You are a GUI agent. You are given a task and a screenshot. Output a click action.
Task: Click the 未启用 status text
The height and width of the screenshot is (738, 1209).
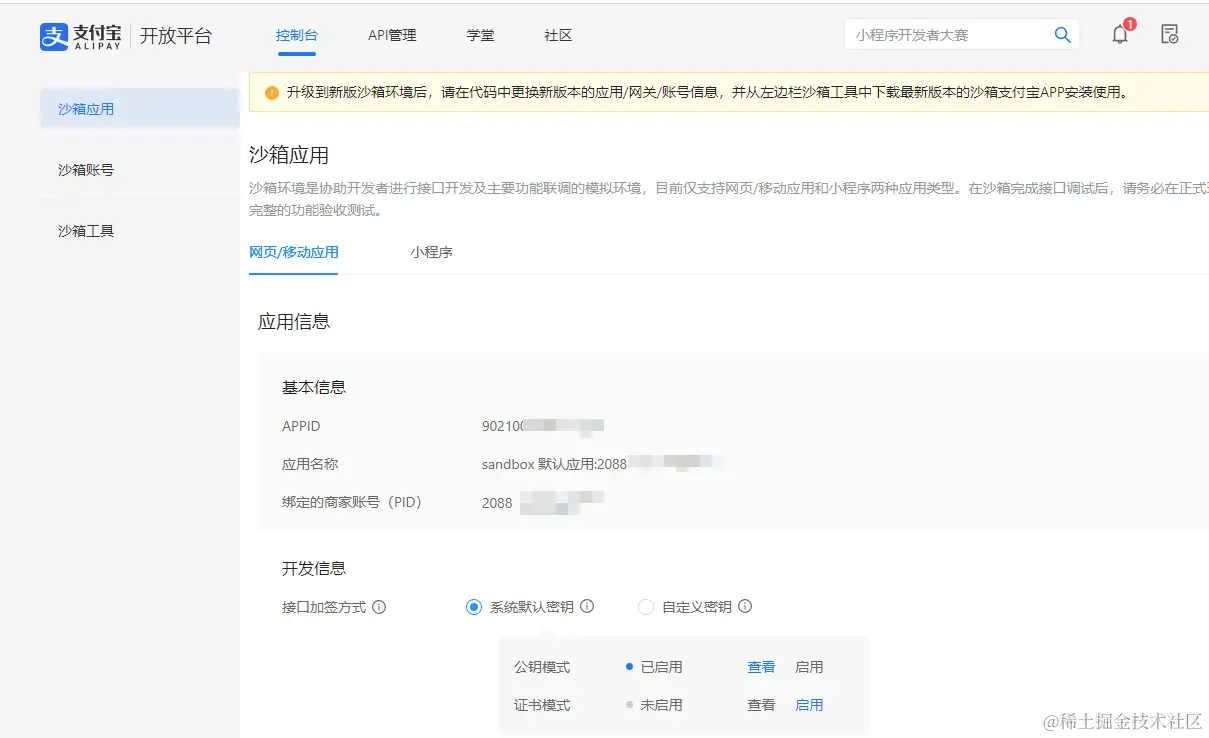(x=661, y=705)
